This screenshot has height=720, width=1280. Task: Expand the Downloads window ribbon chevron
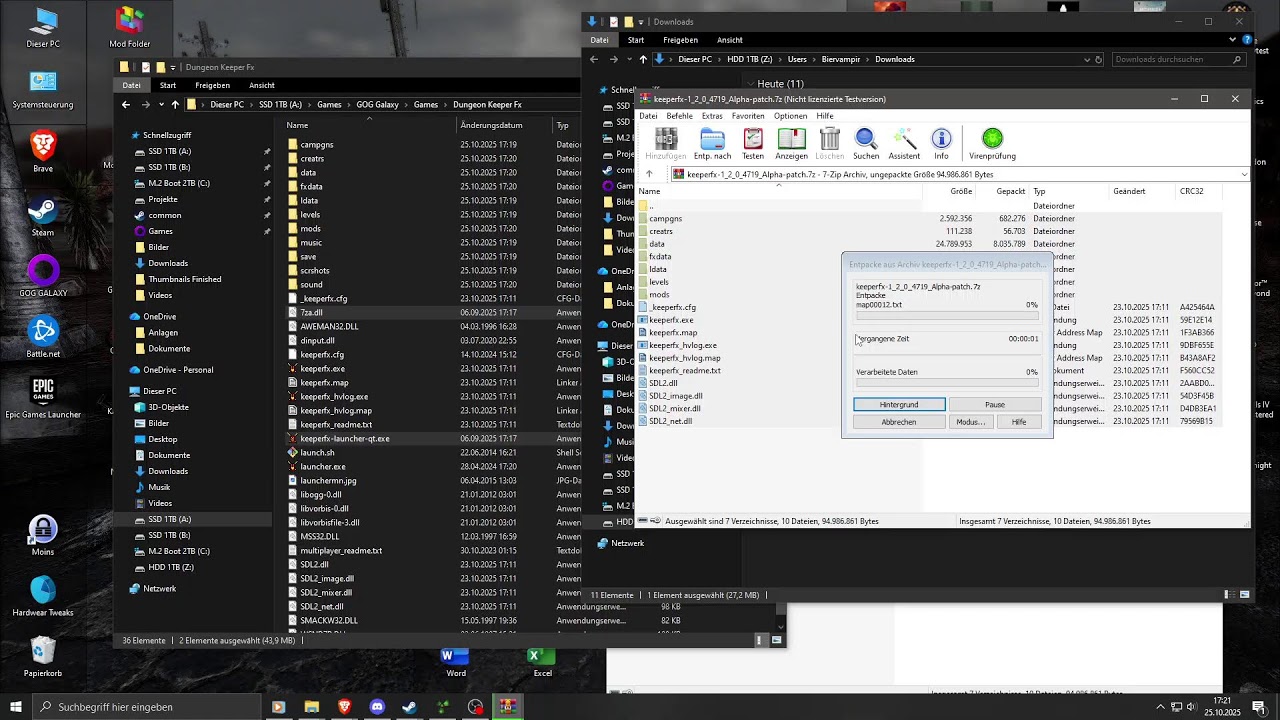click(x=1232, y=40)
